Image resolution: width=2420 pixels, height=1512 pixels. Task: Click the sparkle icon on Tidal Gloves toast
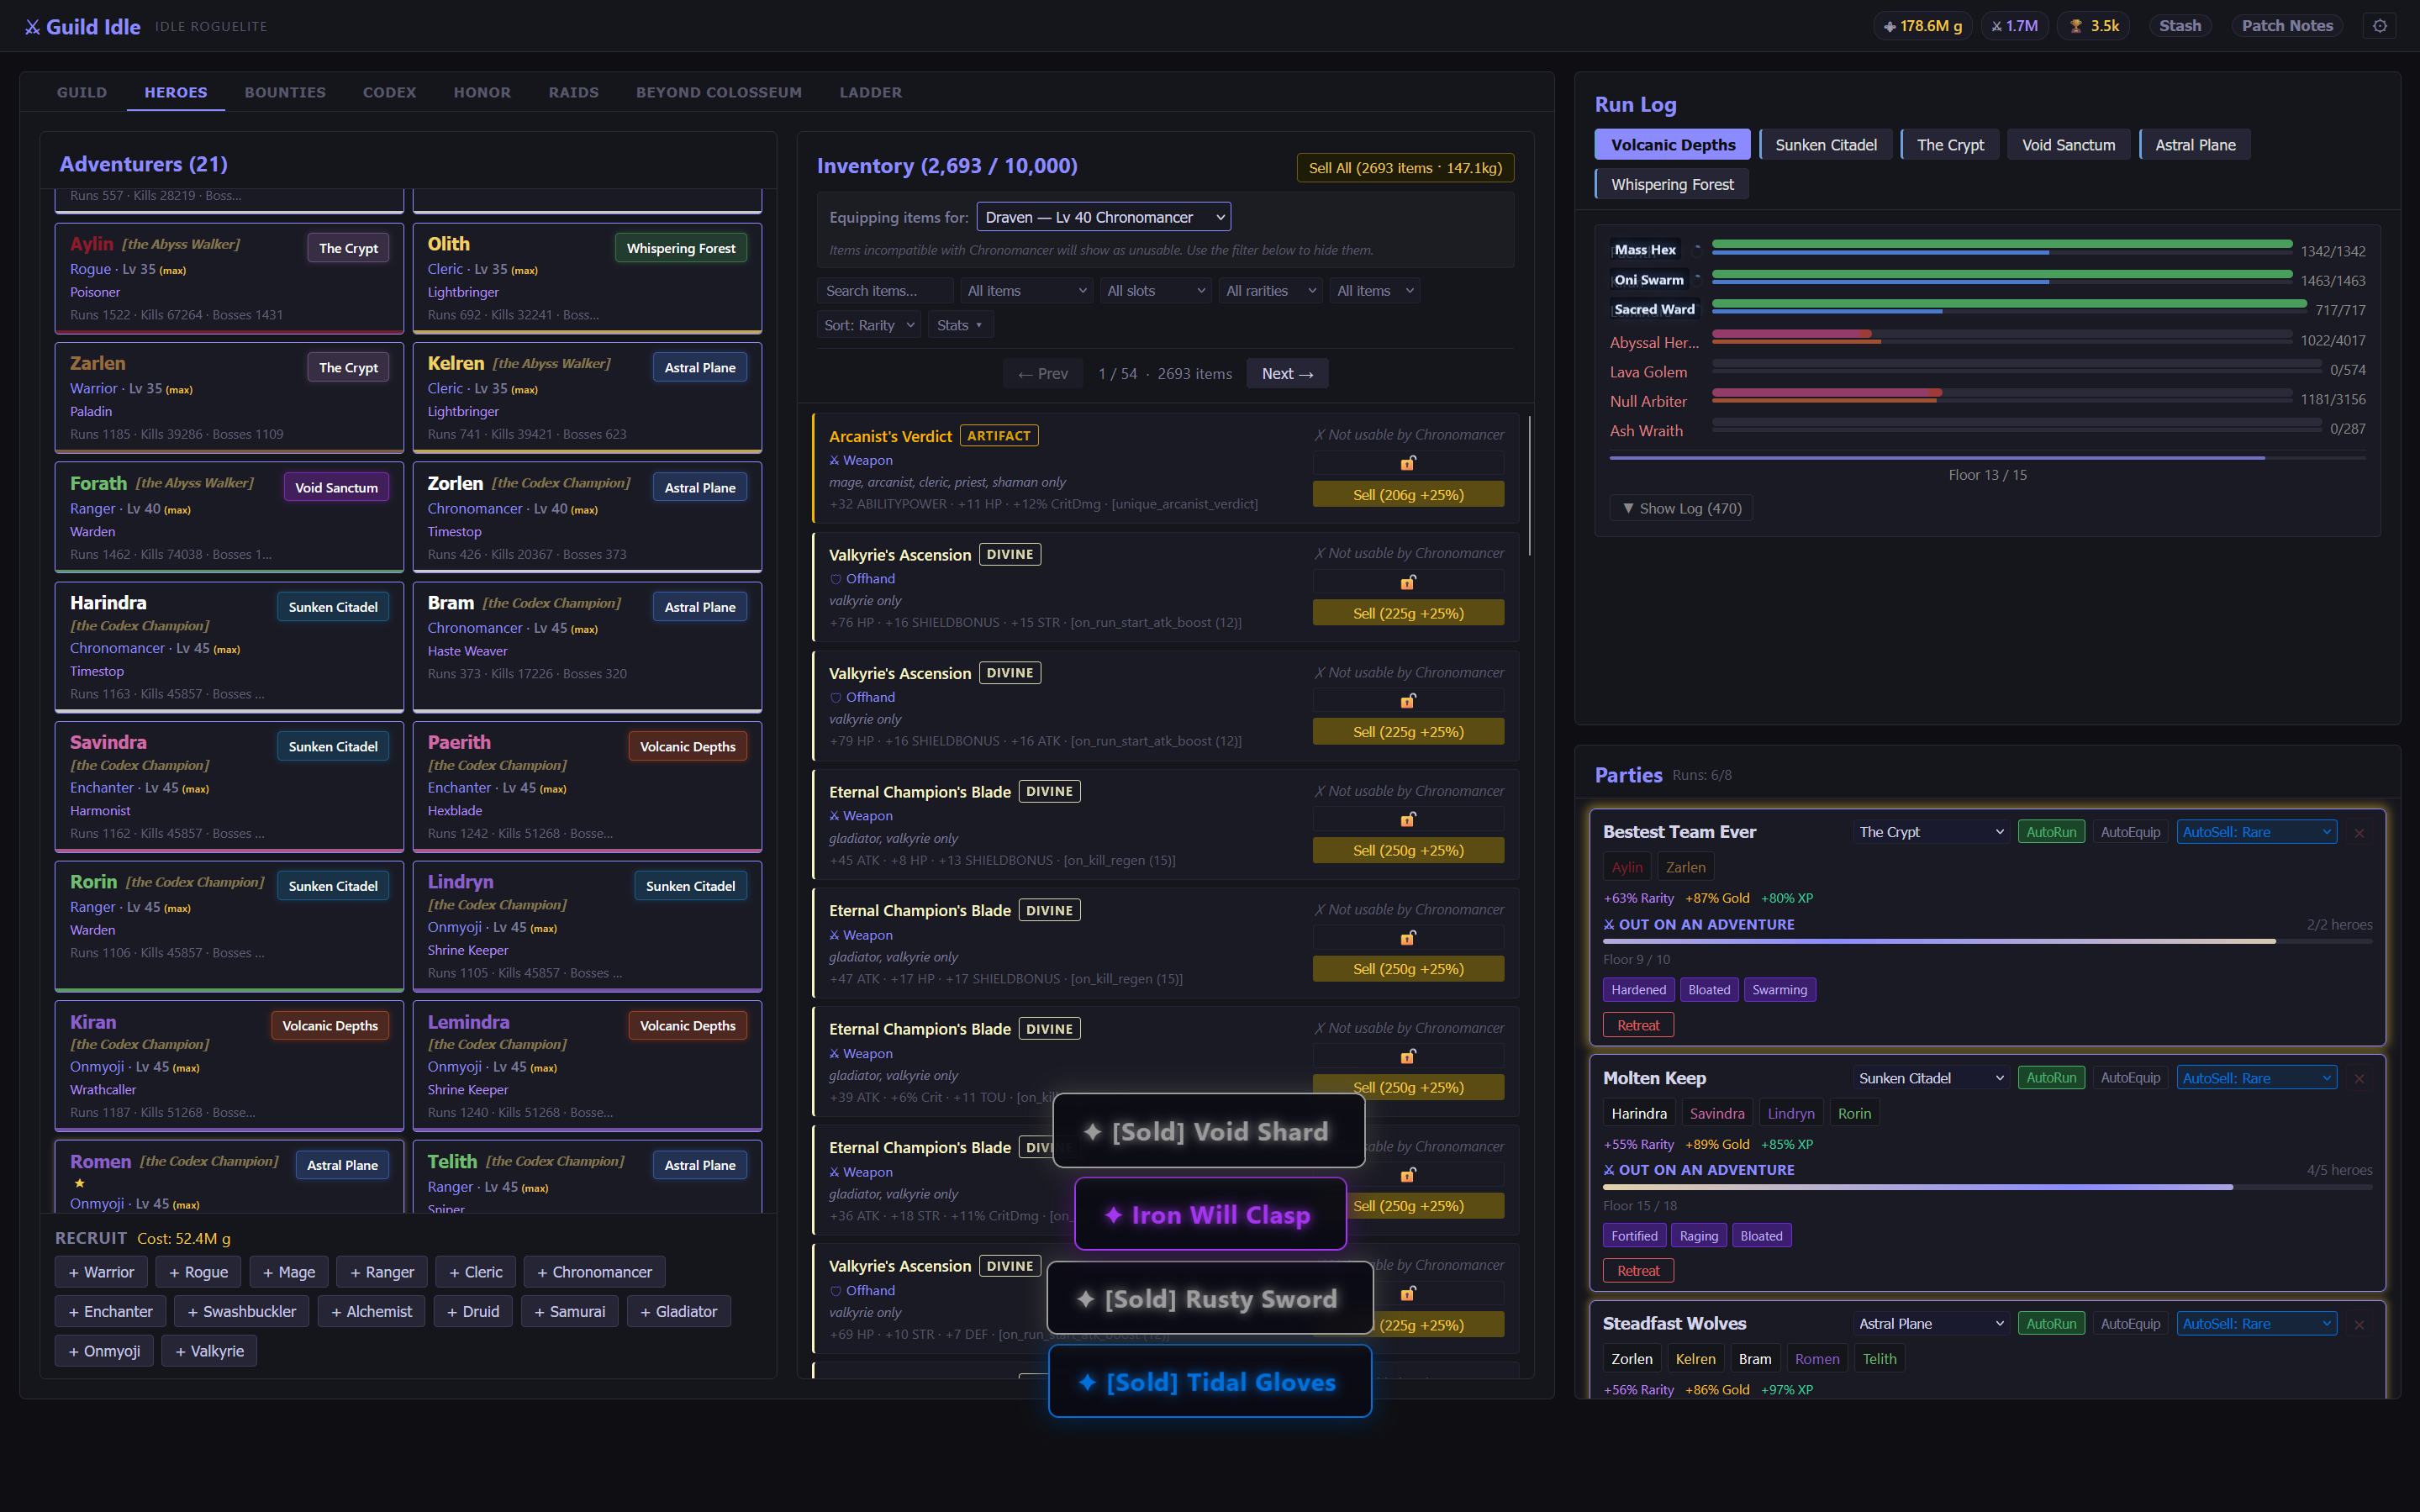pyautogui.click(x=1088, y=1382)
